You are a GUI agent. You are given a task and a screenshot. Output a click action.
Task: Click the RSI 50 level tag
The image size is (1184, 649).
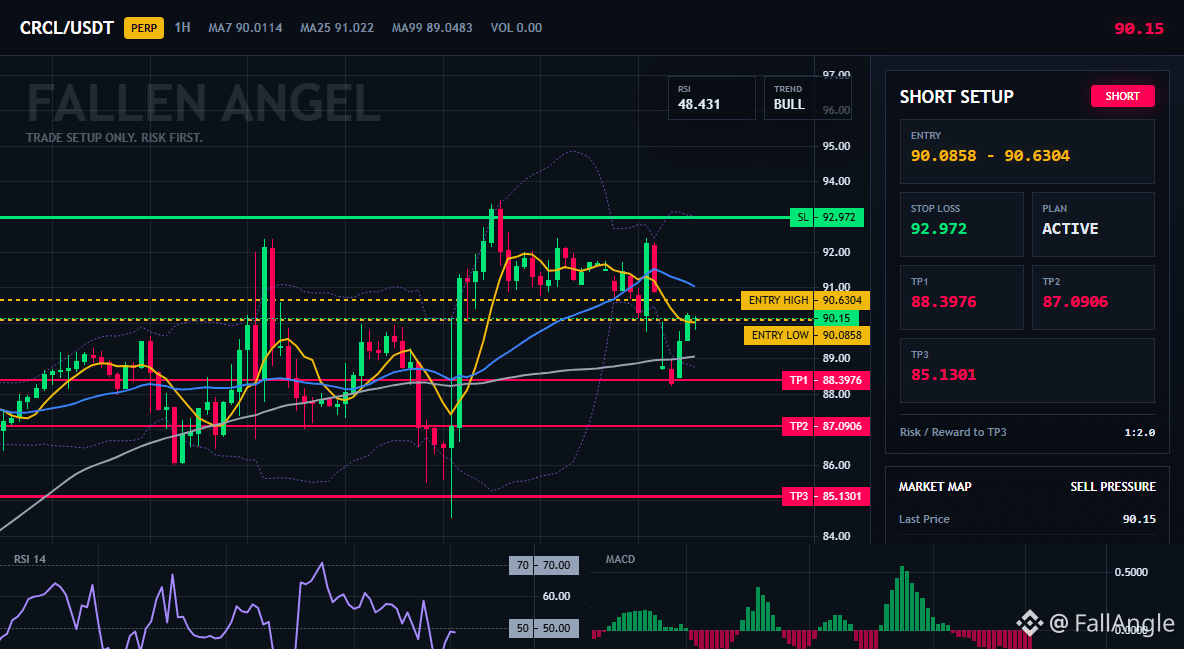coord(544,628)
